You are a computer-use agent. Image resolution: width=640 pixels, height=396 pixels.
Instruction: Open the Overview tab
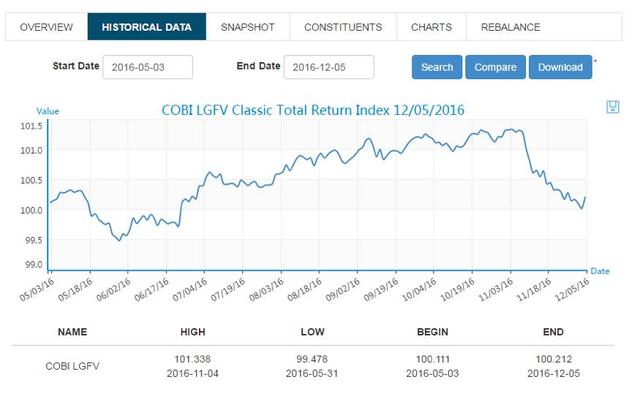[47, 27]
